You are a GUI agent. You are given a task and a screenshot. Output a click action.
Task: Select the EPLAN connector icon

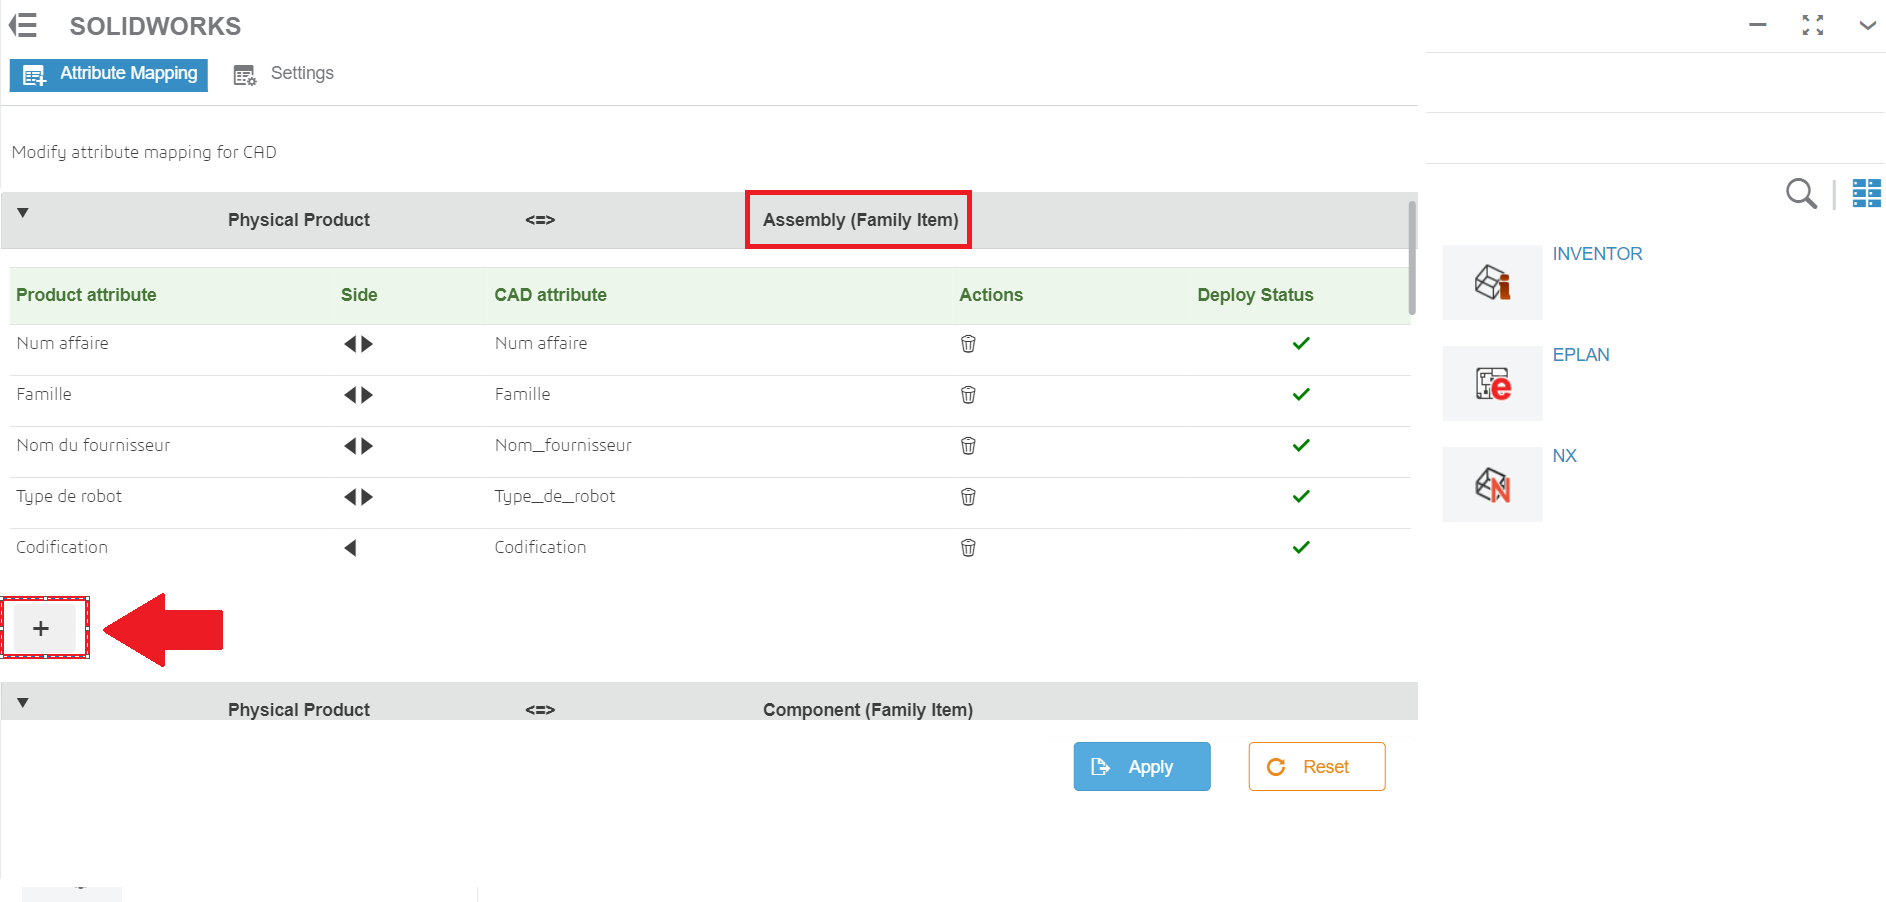(1492, 384)
